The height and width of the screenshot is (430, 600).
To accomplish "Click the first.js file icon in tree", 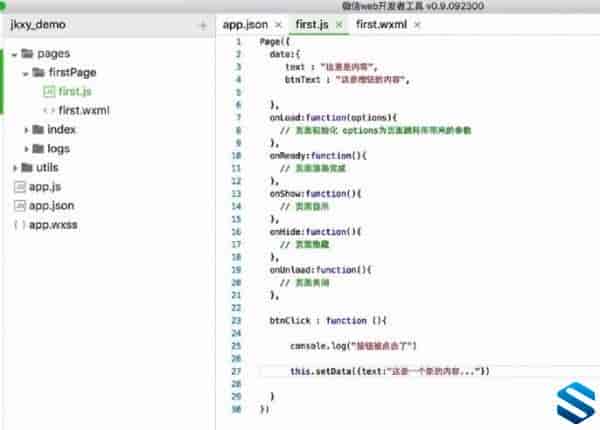I will point(49,92).
